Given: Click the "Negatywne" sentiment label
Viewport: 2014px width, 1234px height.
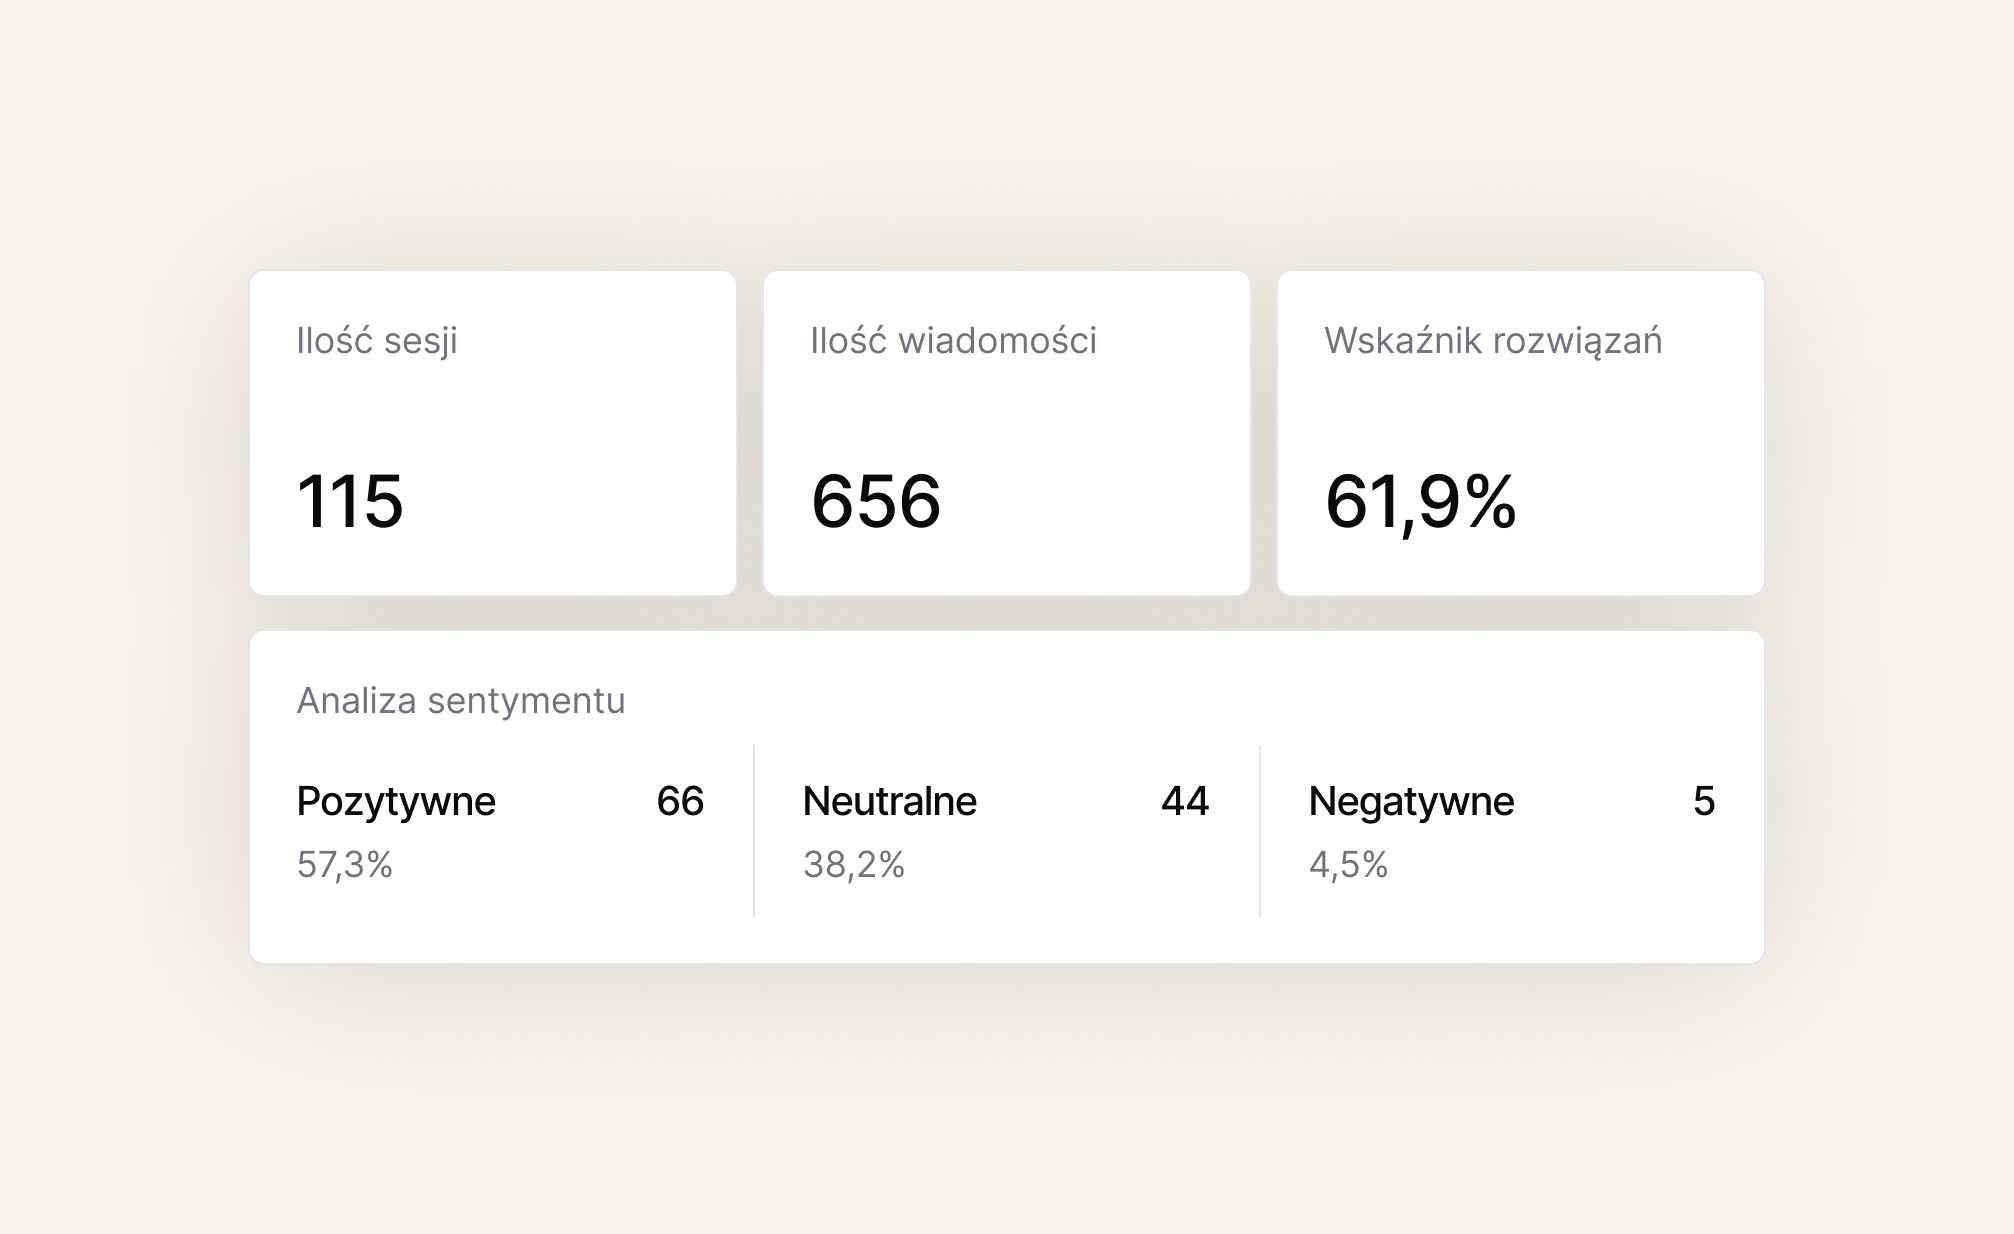Looking at the screenshot, I should click(x=1411, y=801).
